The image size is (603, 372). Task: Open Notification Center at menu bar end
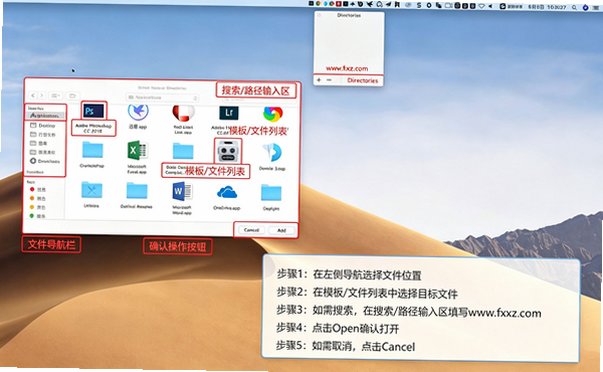pyautogui.click(x=595, y=7)
